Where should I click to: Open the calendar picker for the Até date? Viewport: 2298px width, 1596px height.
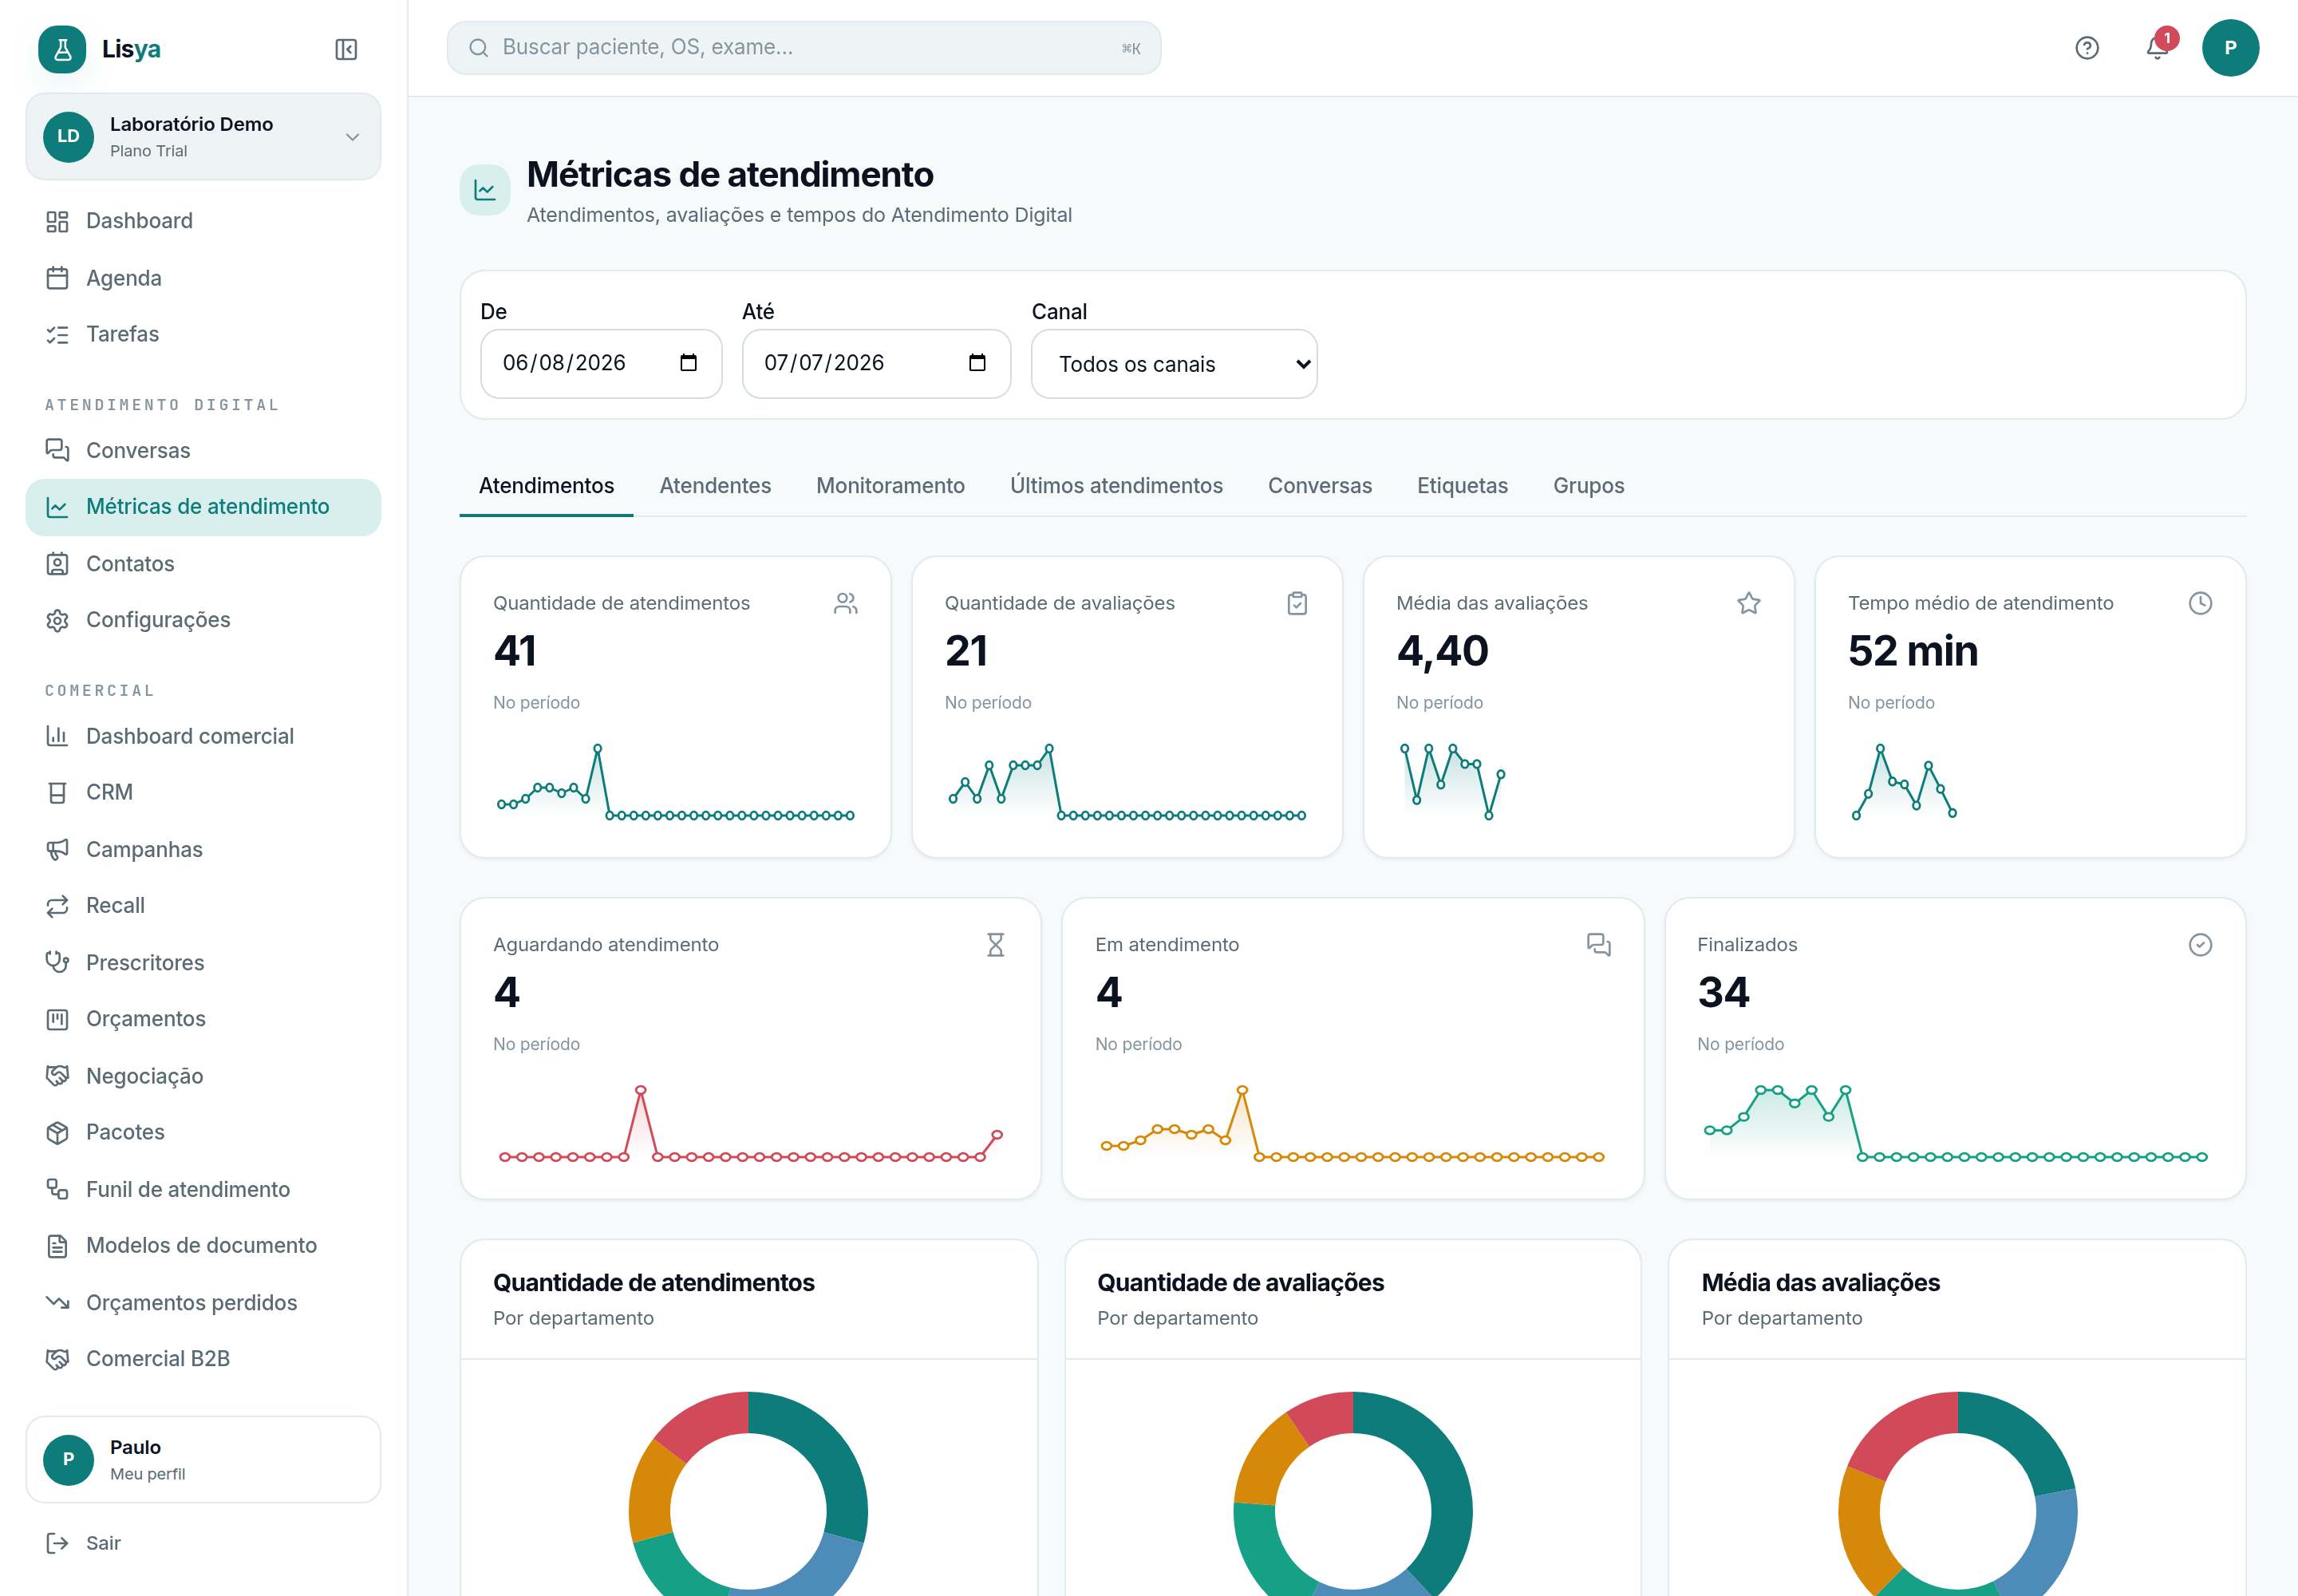point(977,363)
